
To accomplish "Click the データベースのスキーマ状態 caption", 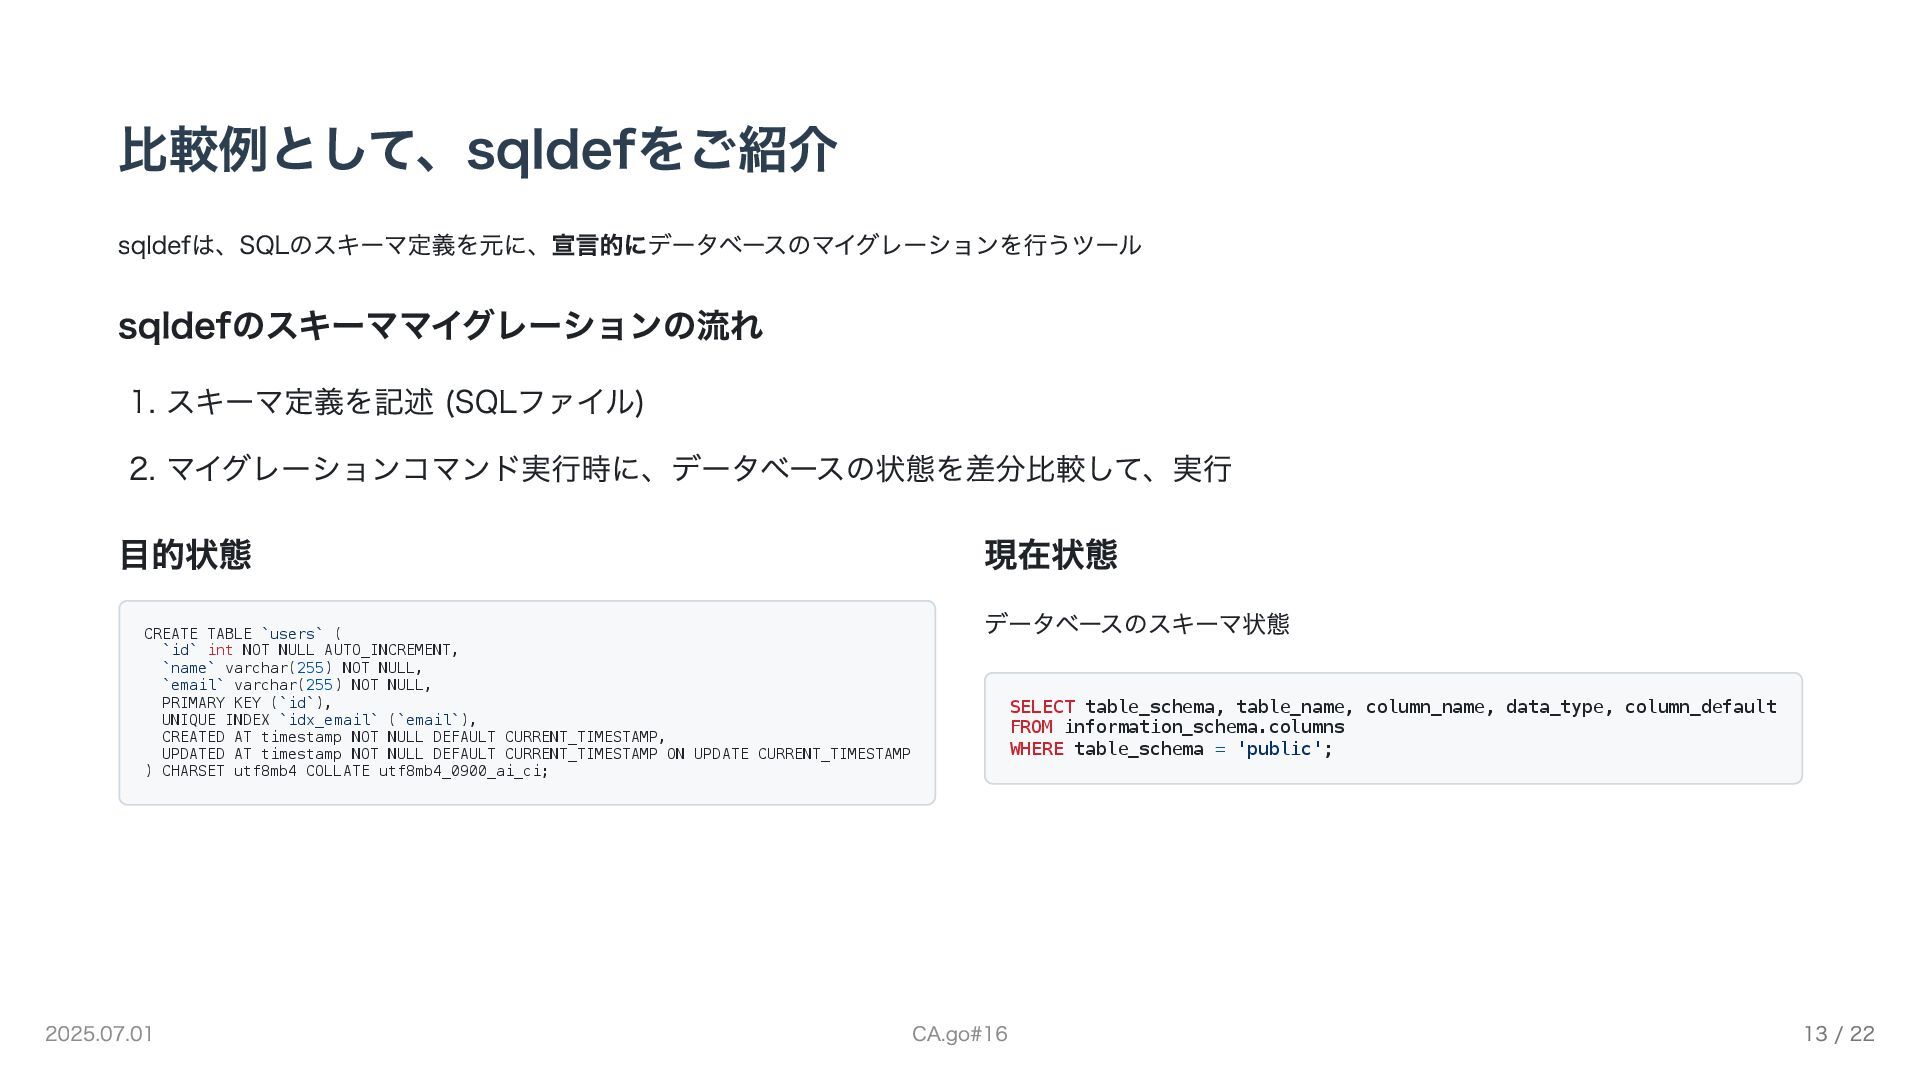I will 1137,624.
